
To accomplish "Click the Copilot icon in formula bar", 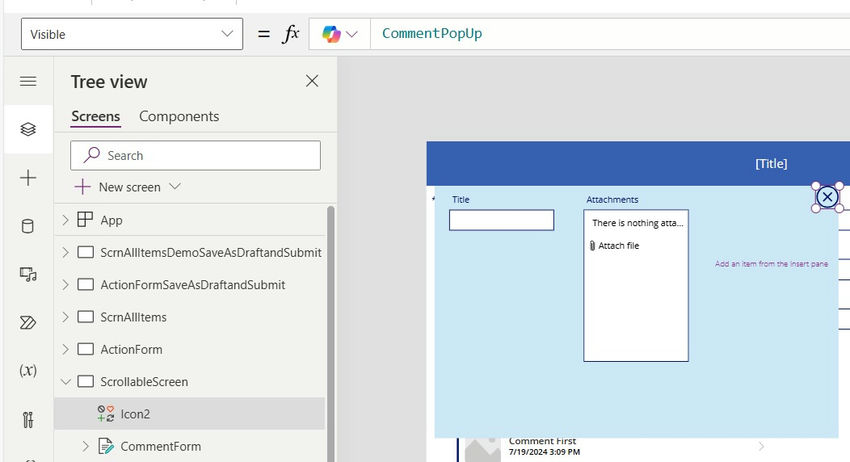I will pyautogui.click(x=331, y=34).
